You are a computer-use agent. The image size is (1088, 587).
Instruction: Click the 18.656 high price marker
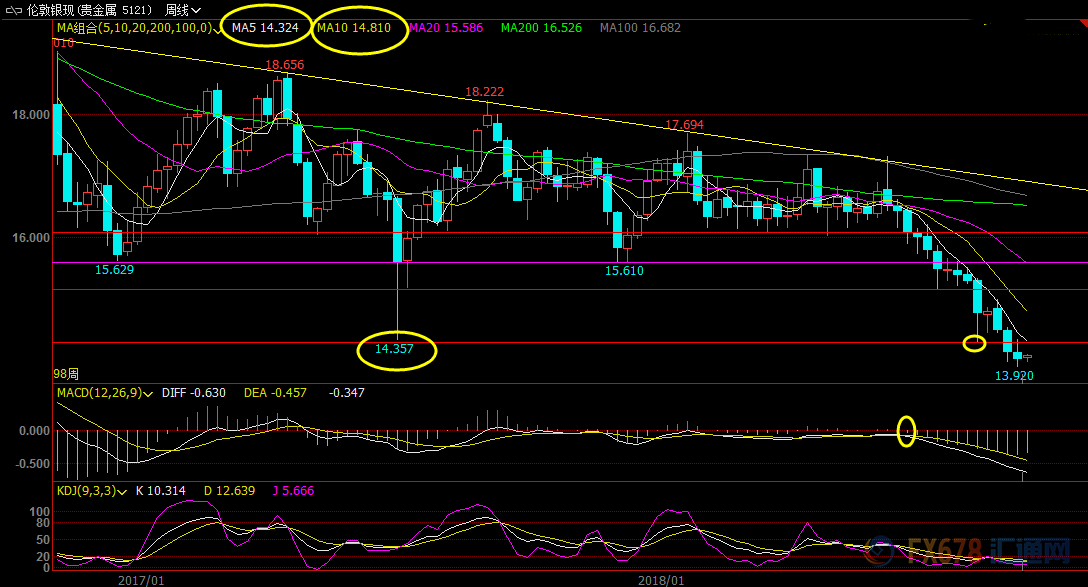[x=285, y=65]
